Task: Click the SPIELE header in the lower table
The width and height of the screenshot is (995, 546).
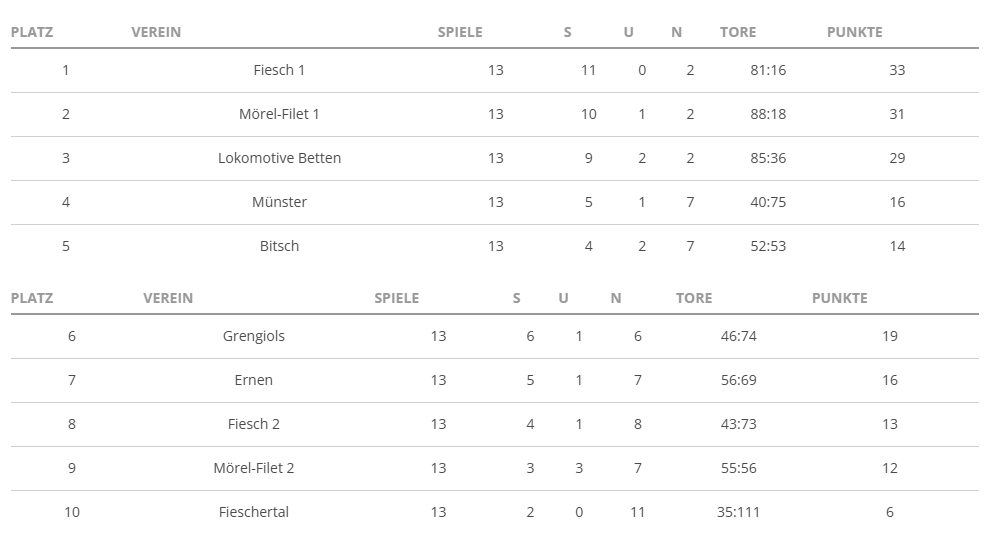Action: click(397, 298)
